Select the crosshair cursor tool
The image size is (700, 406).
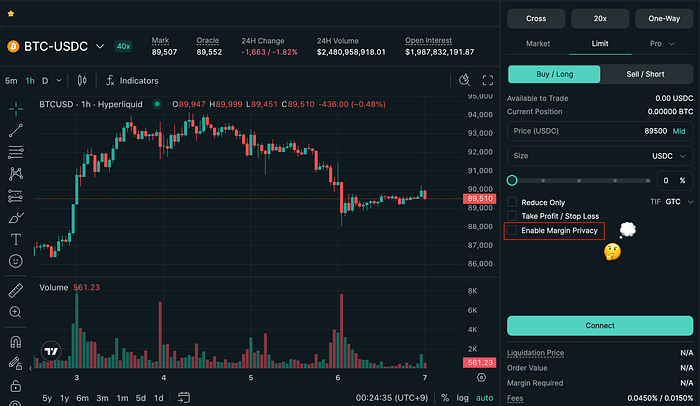[x=16, y=107]
